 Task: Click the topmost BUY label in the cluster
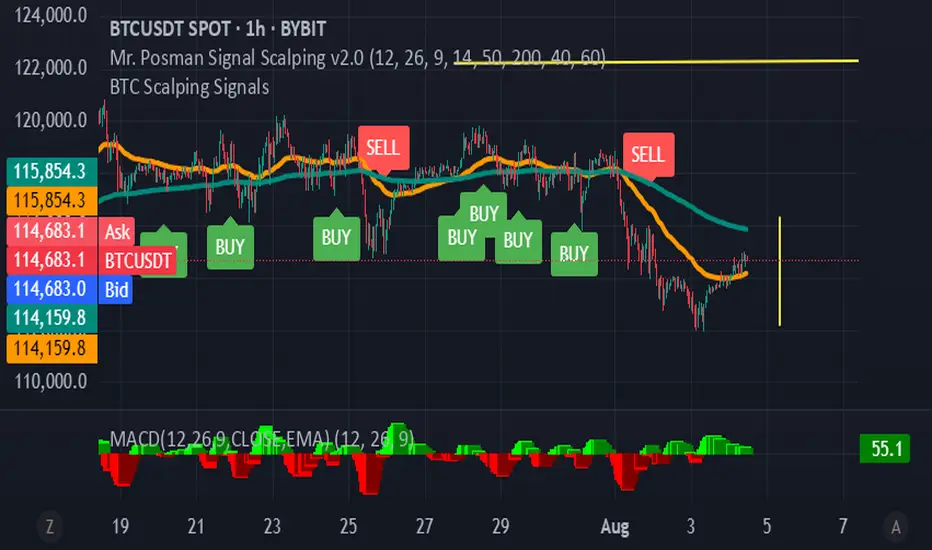point(483,212)
